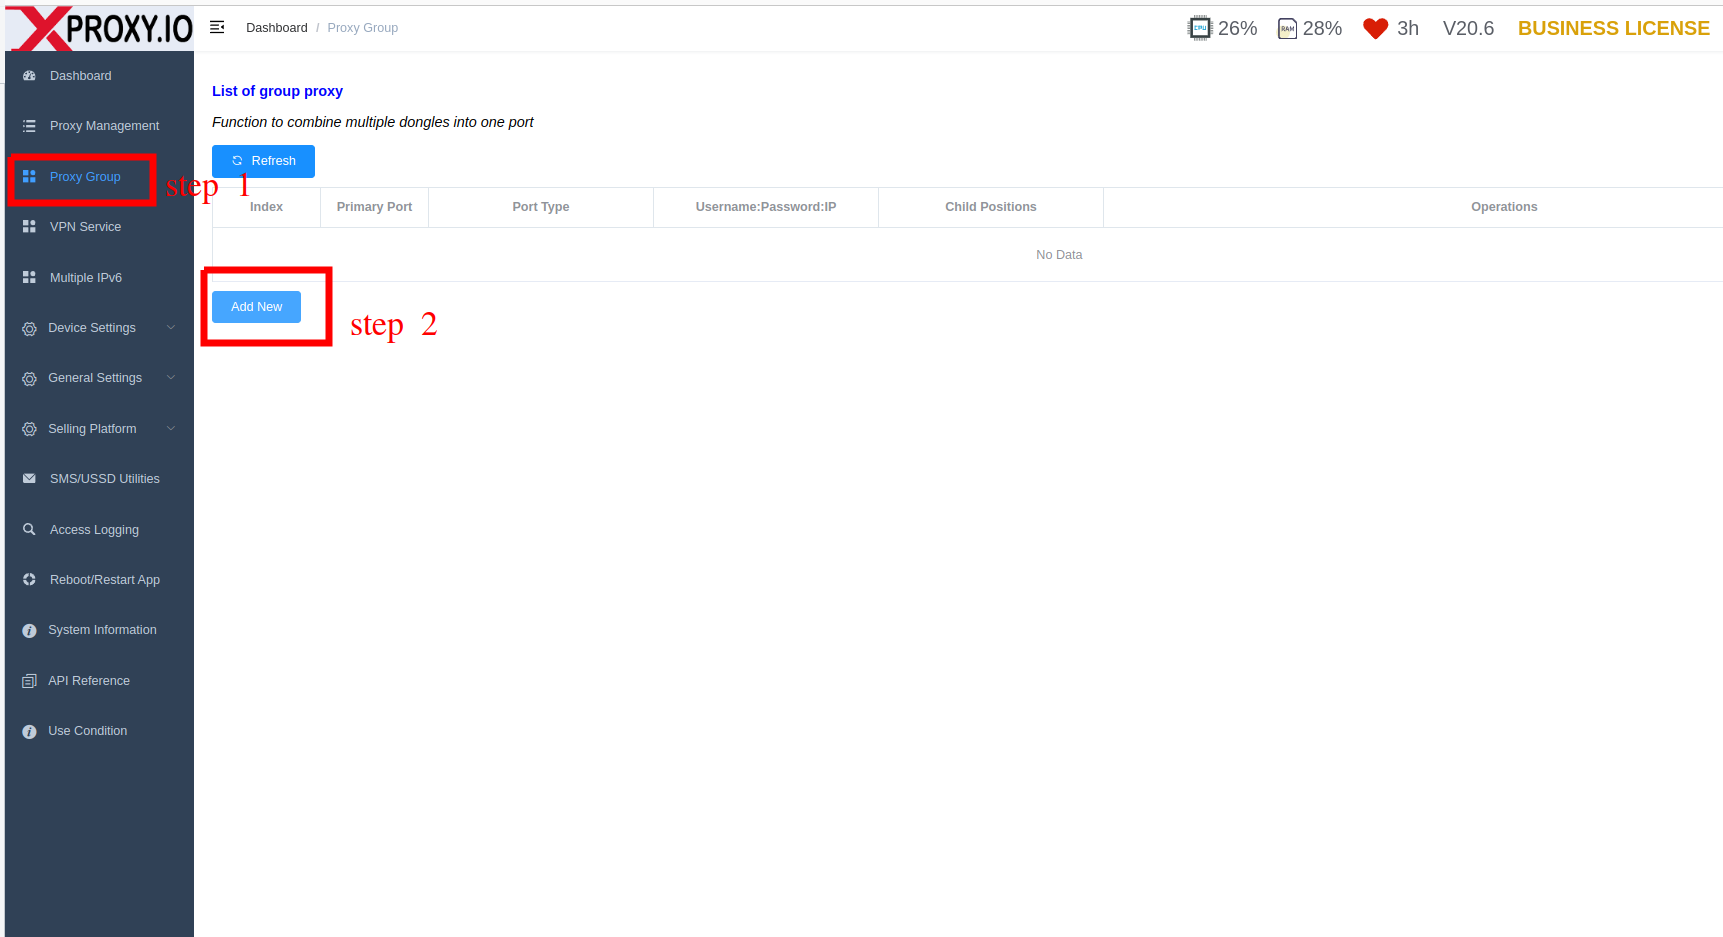Go to Dashboard via breadcrumb link

point(276,28)
